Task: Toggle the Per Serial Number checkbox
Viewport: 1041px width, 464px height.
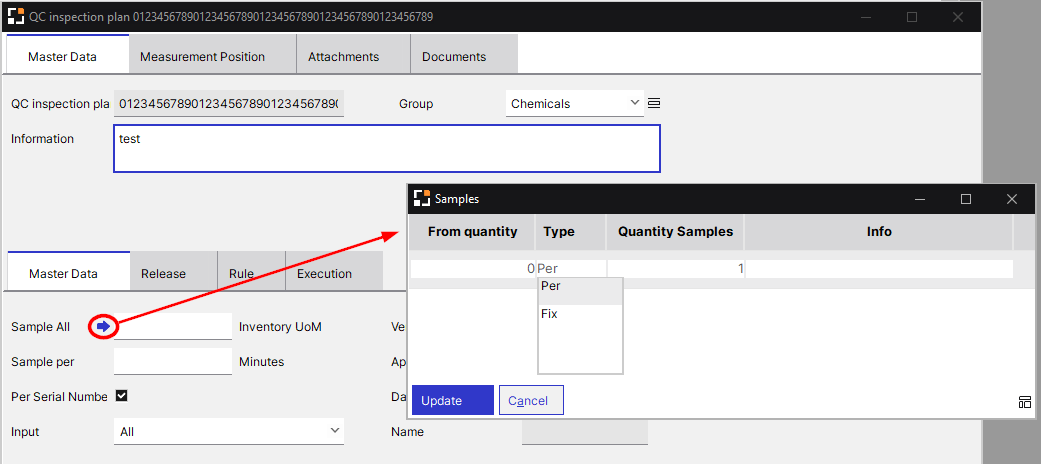Action: (122, 396)
